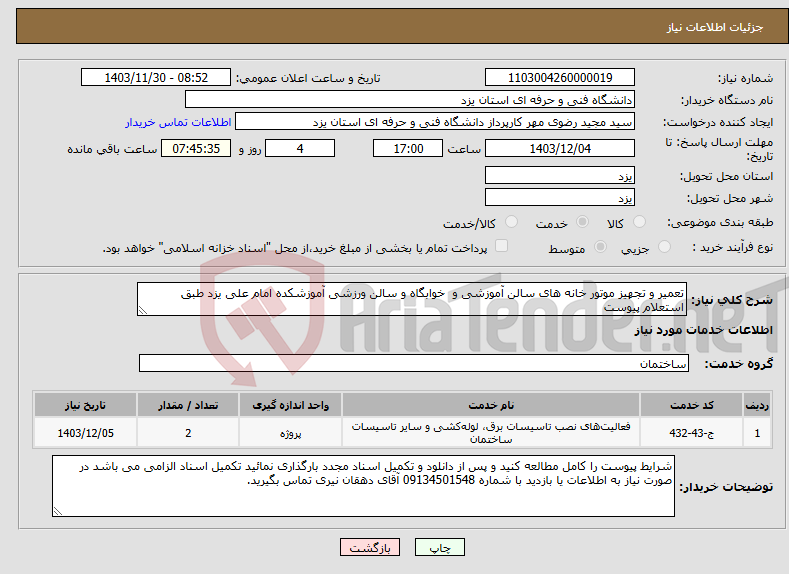Click the deadline time field 17:00

coord(408,148)
